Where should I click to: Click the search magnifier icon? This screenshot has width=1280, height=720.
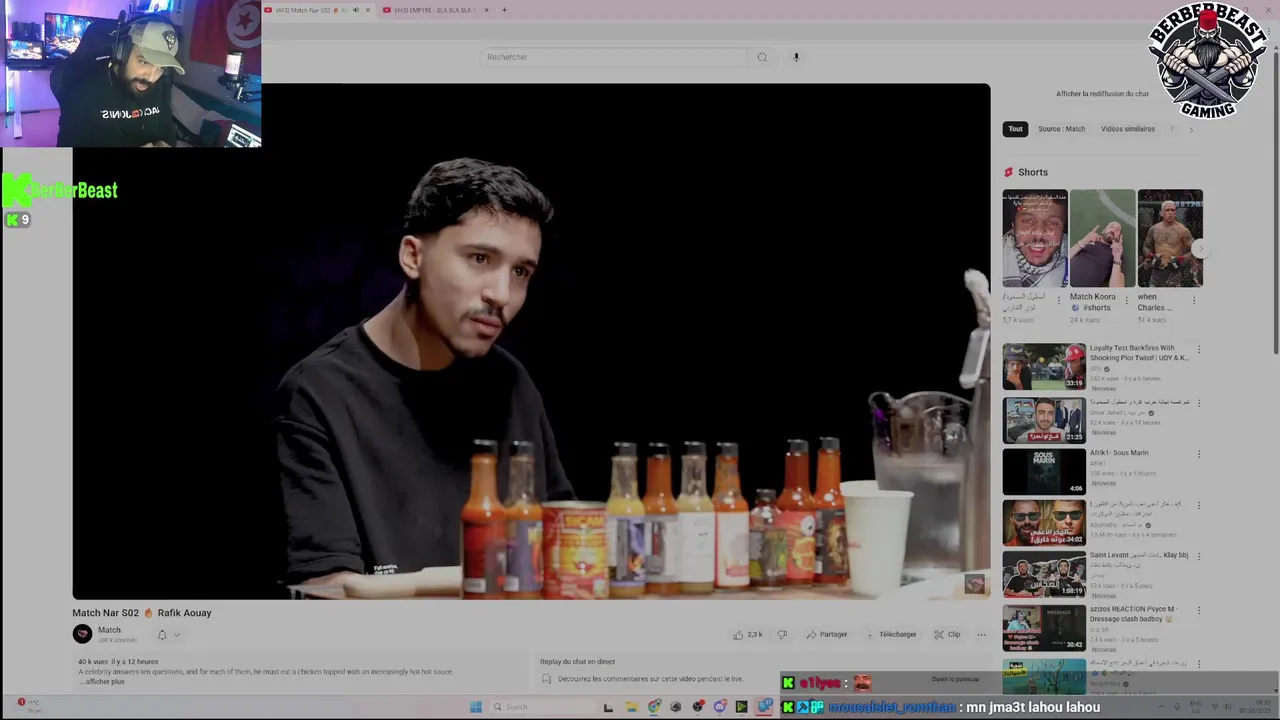(x=762, y=57)
